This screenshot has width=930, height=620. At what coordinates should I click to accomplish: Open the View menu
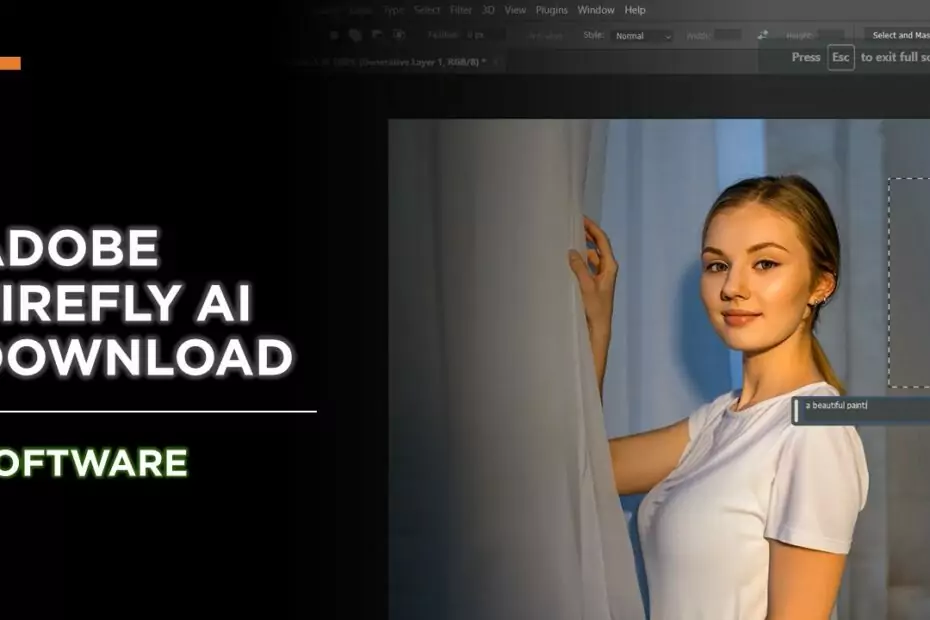(515, 9)
